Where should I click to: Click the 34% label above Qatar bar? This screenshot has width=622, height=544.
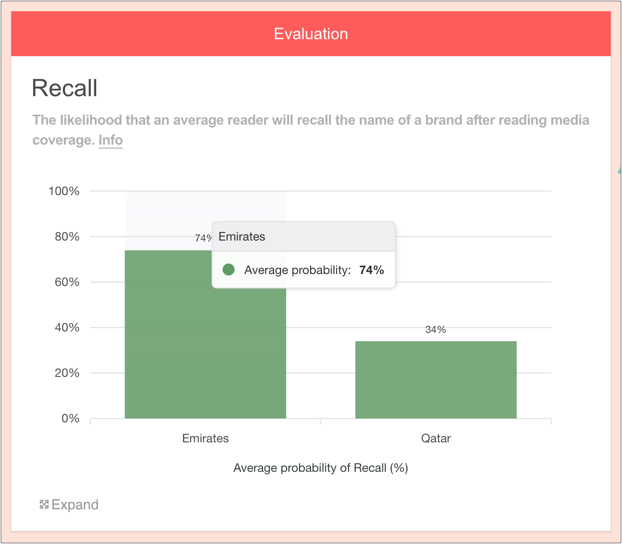435,329
